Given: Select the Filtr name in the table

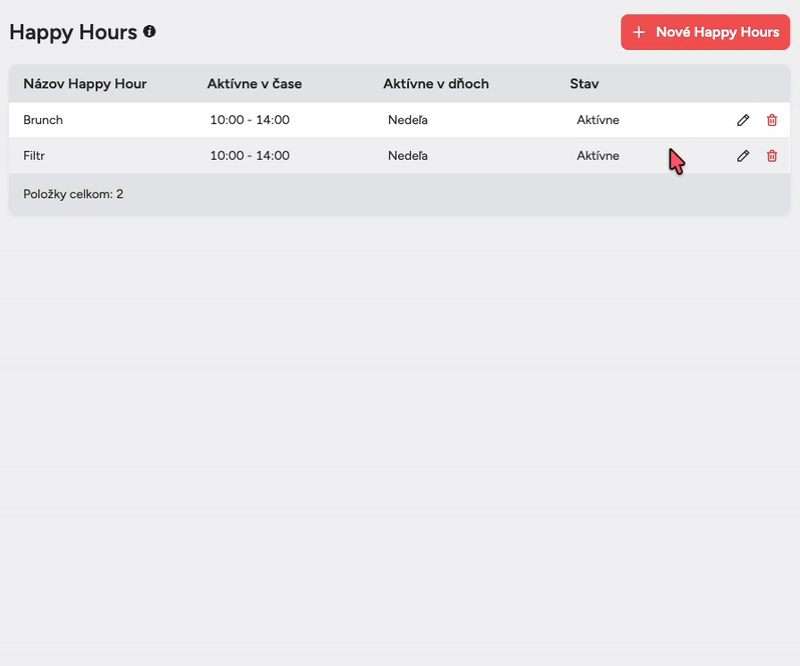Looking at the screenshot, I should pos(36,156).
